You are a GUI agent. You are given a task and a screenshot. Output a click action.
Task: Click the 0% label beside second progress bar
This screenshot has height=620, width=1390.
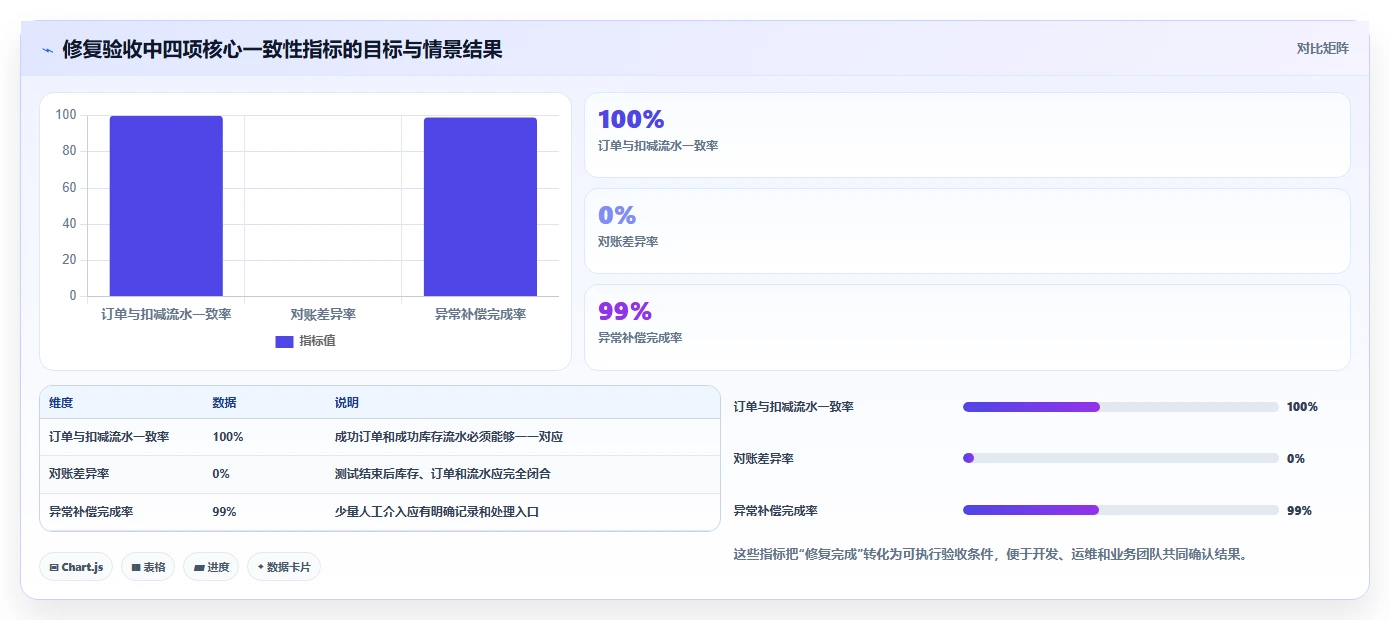(1296, 459)
